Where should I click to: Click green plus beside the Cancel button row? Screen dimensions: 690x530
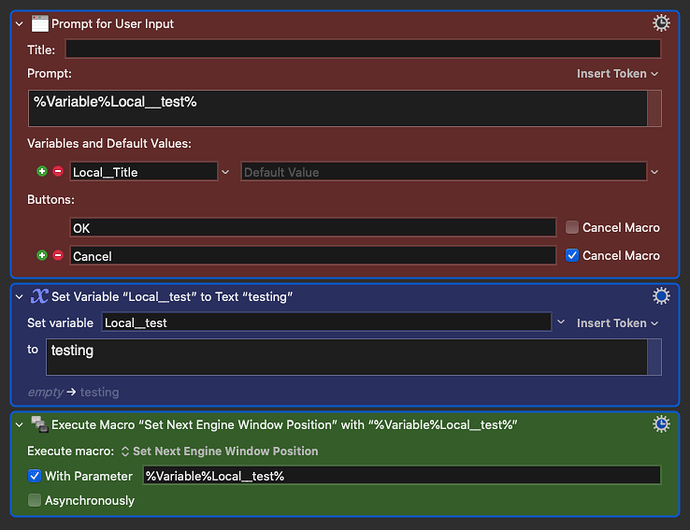click(x=42, y=256)
